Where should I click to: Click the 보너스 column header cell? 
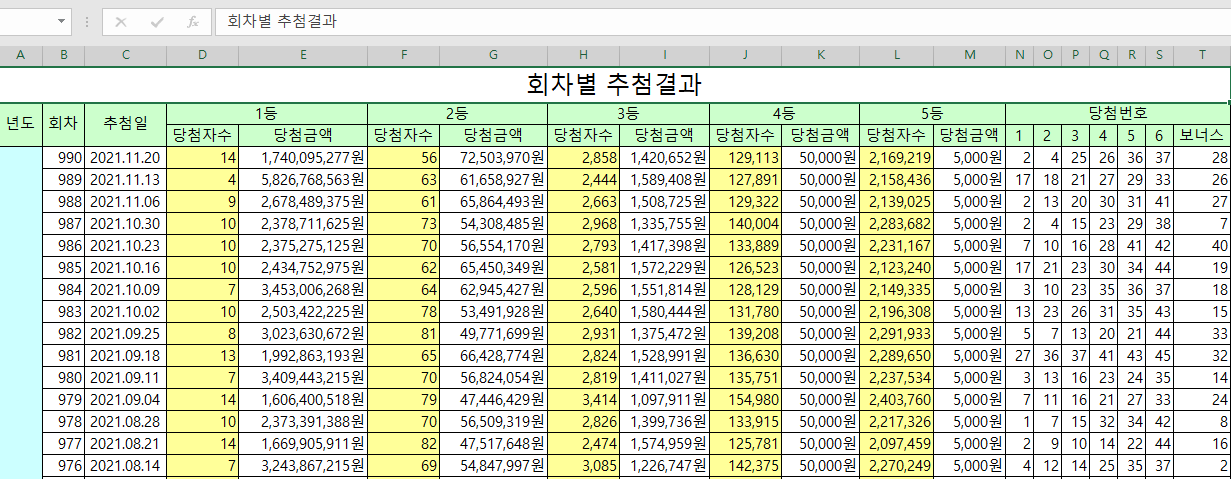click(x=1202, y=135)
